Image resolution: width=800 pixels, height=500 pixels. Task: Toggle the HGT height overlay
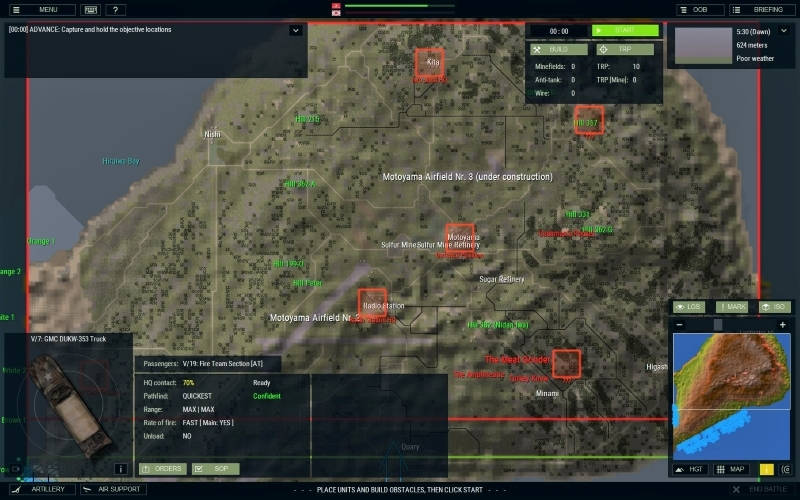tap(690, 469)
